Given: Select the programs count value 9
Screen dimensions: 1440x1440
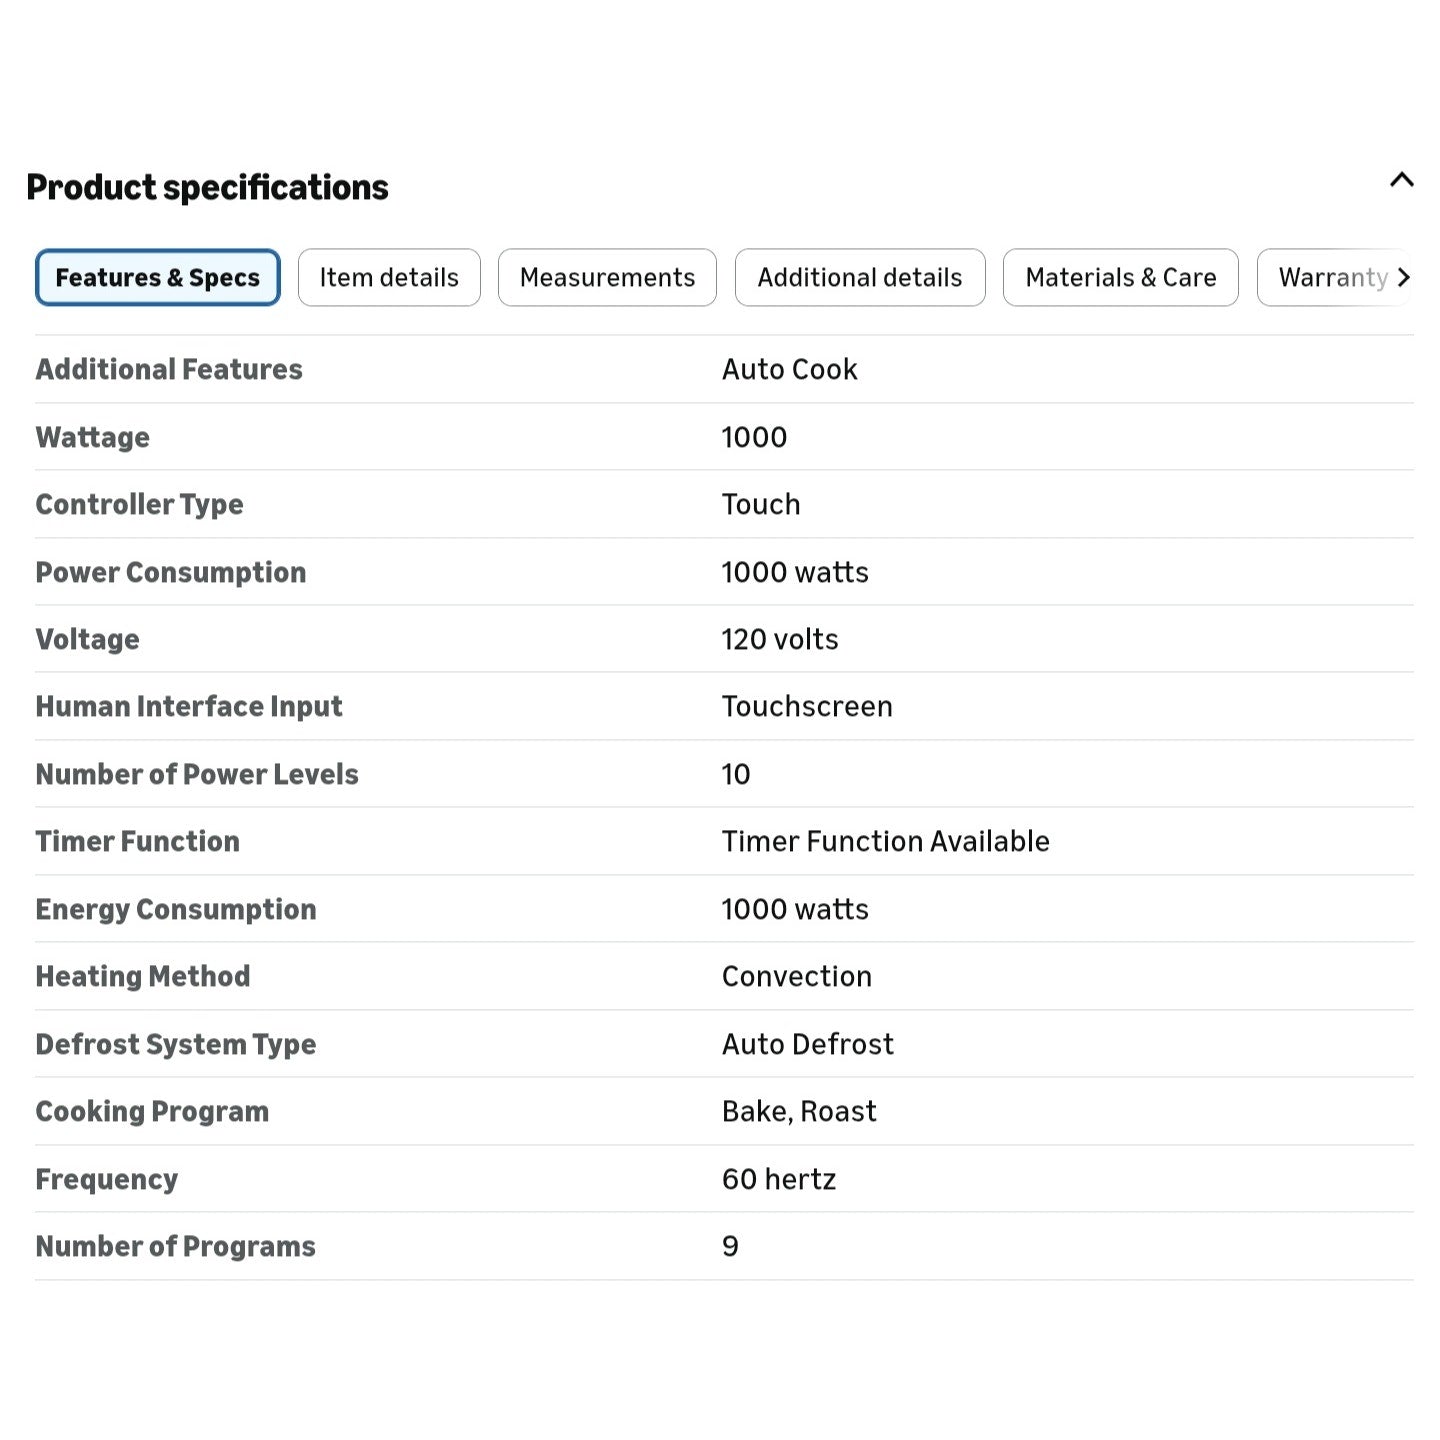Looking at the screenshot, I should [x=730, y=1246].
